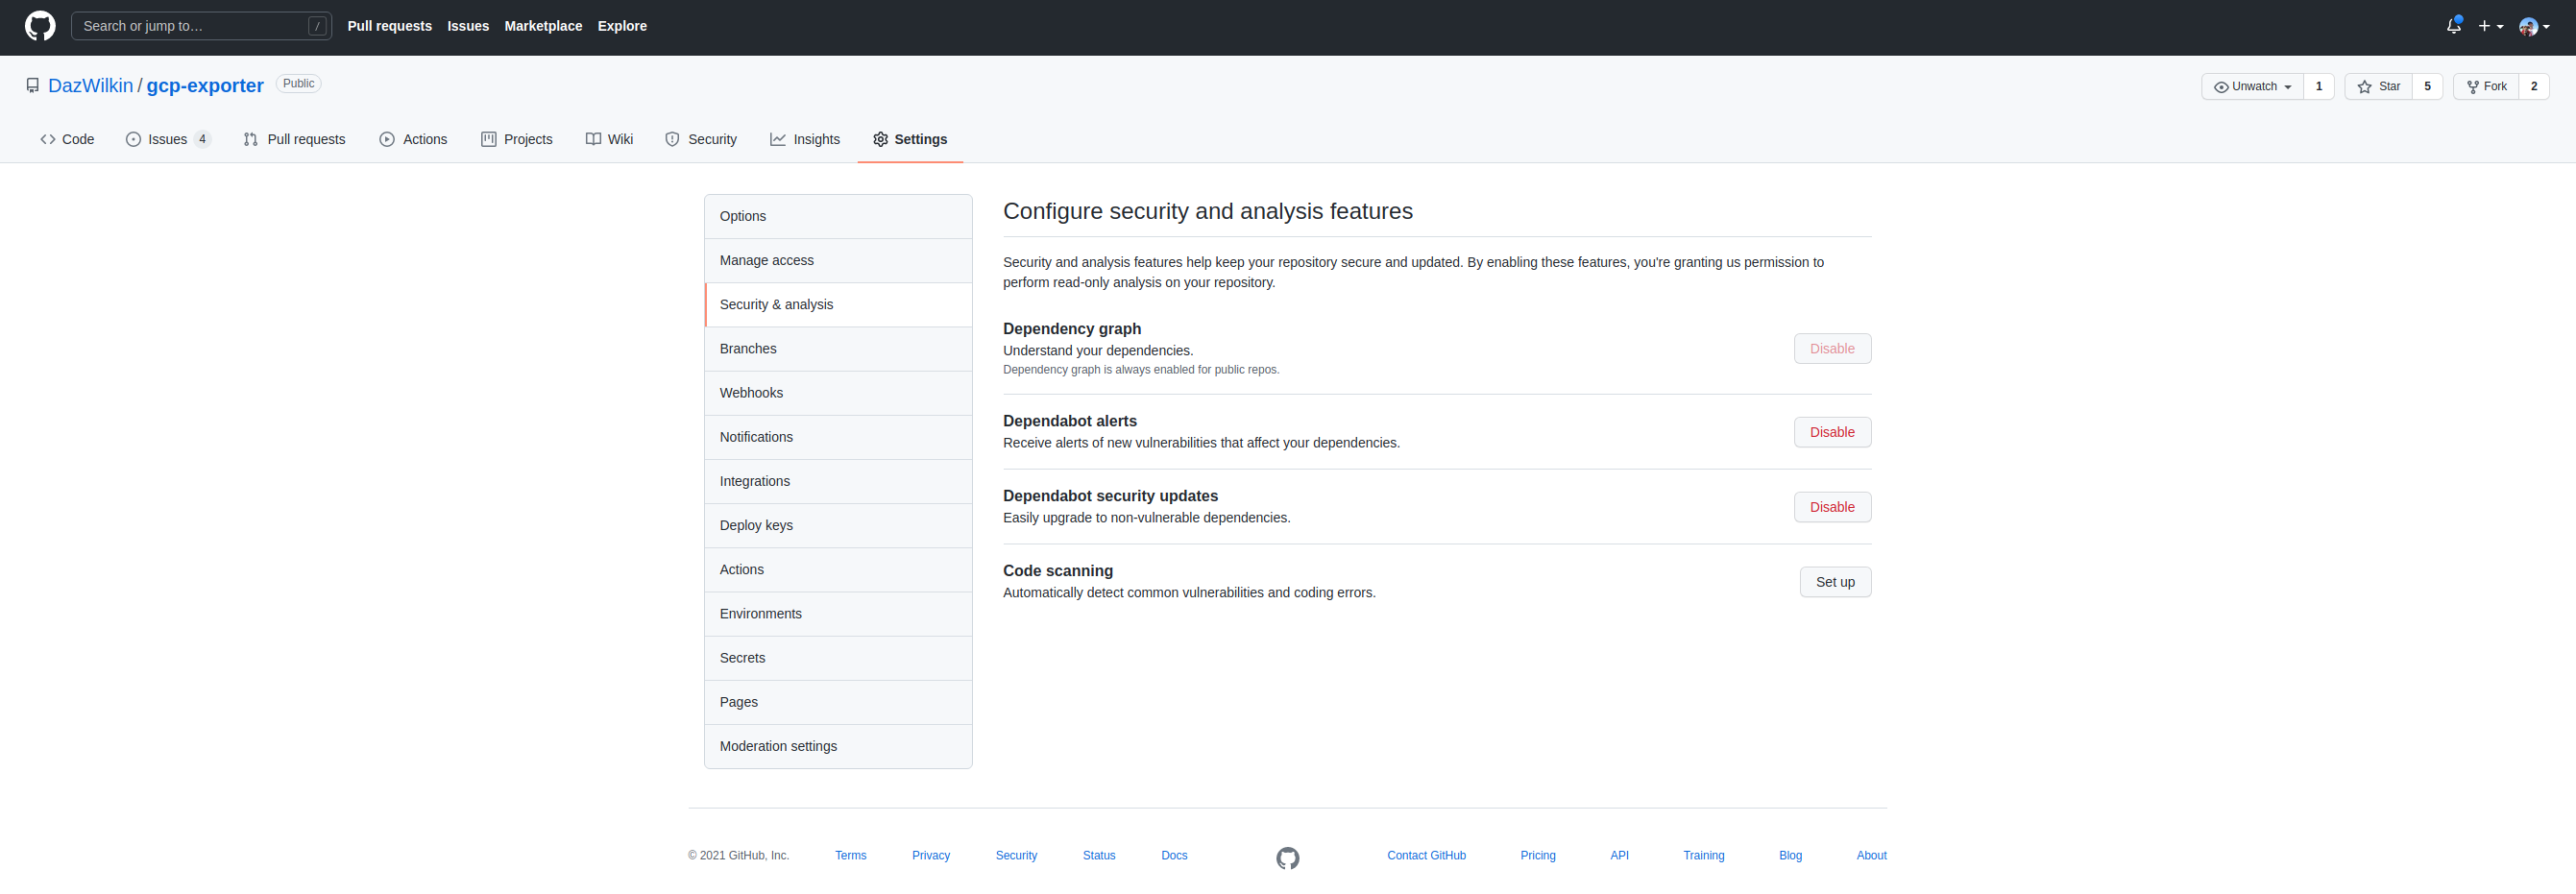2576x894 pixels.
Task: Open the user avatar menu
Action: 2533,26
